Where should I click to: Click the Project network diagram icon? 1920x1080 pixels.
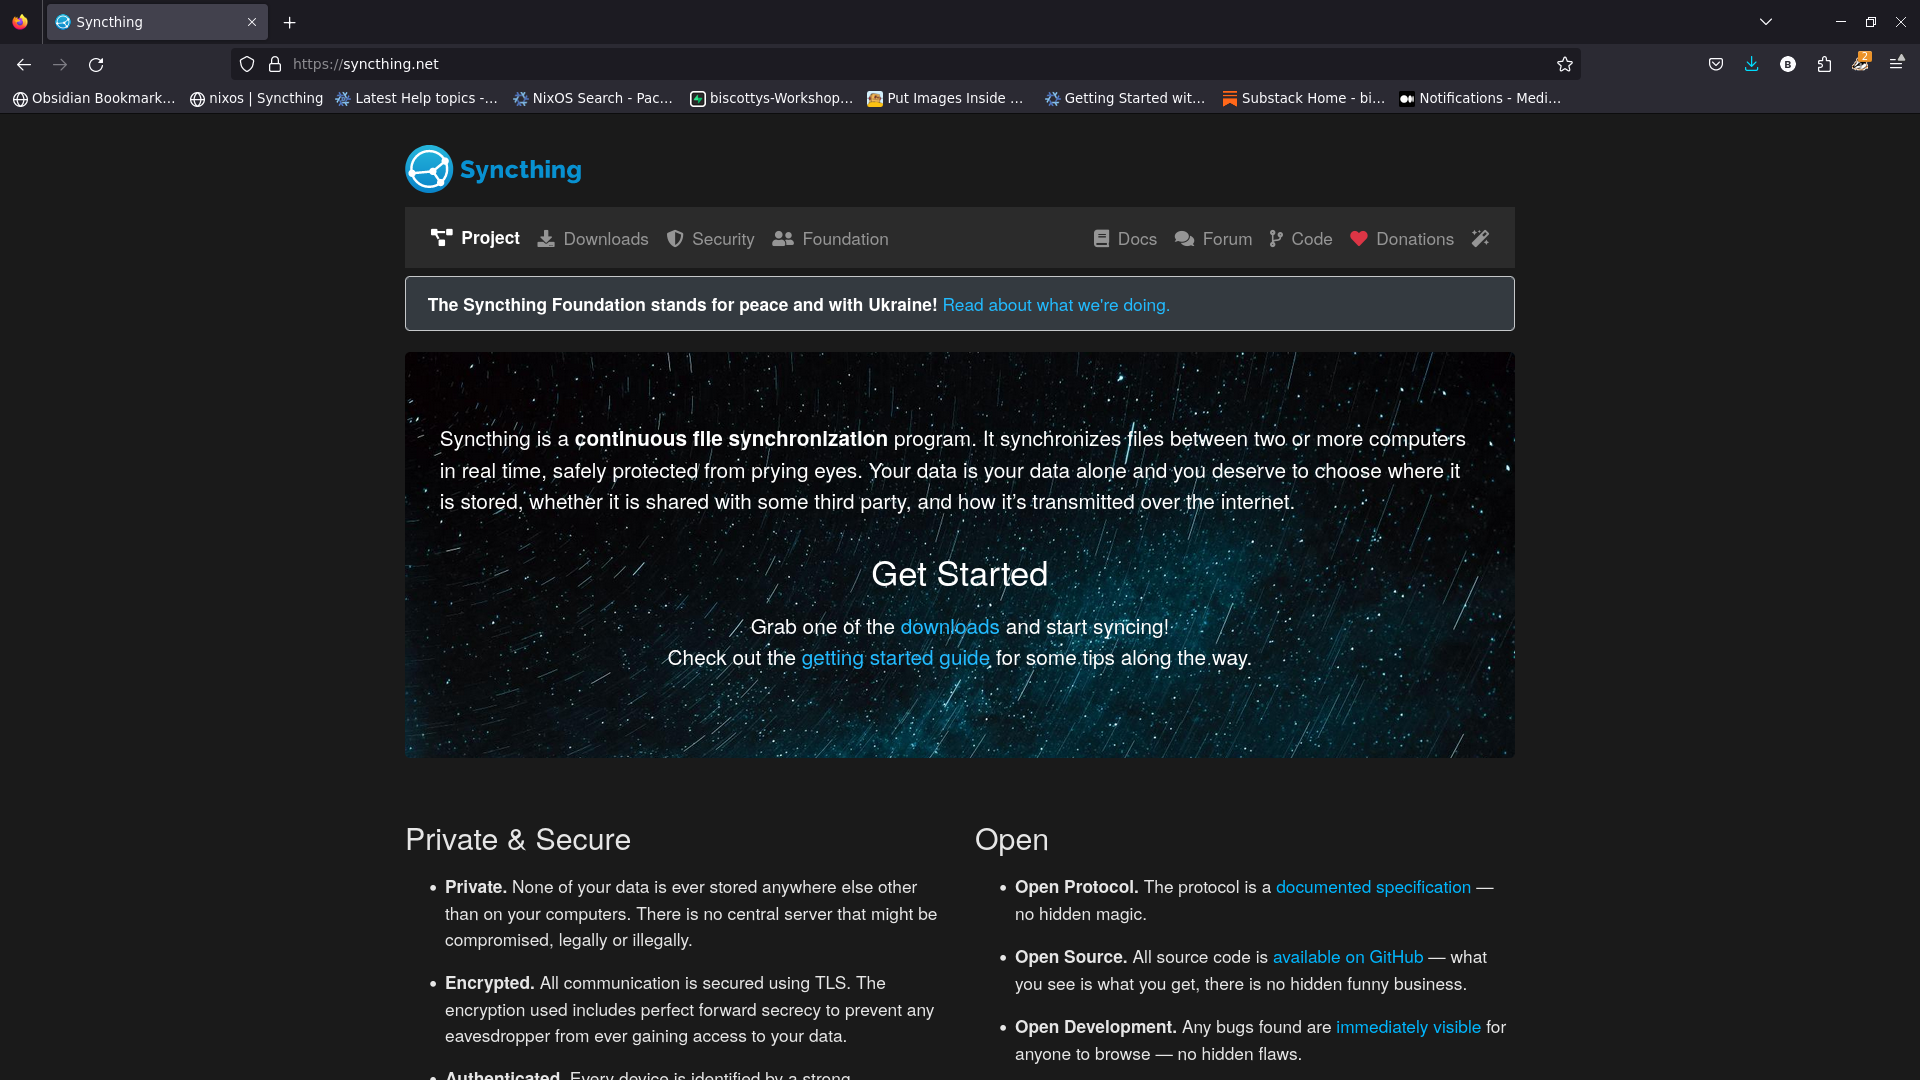(441, 238)
